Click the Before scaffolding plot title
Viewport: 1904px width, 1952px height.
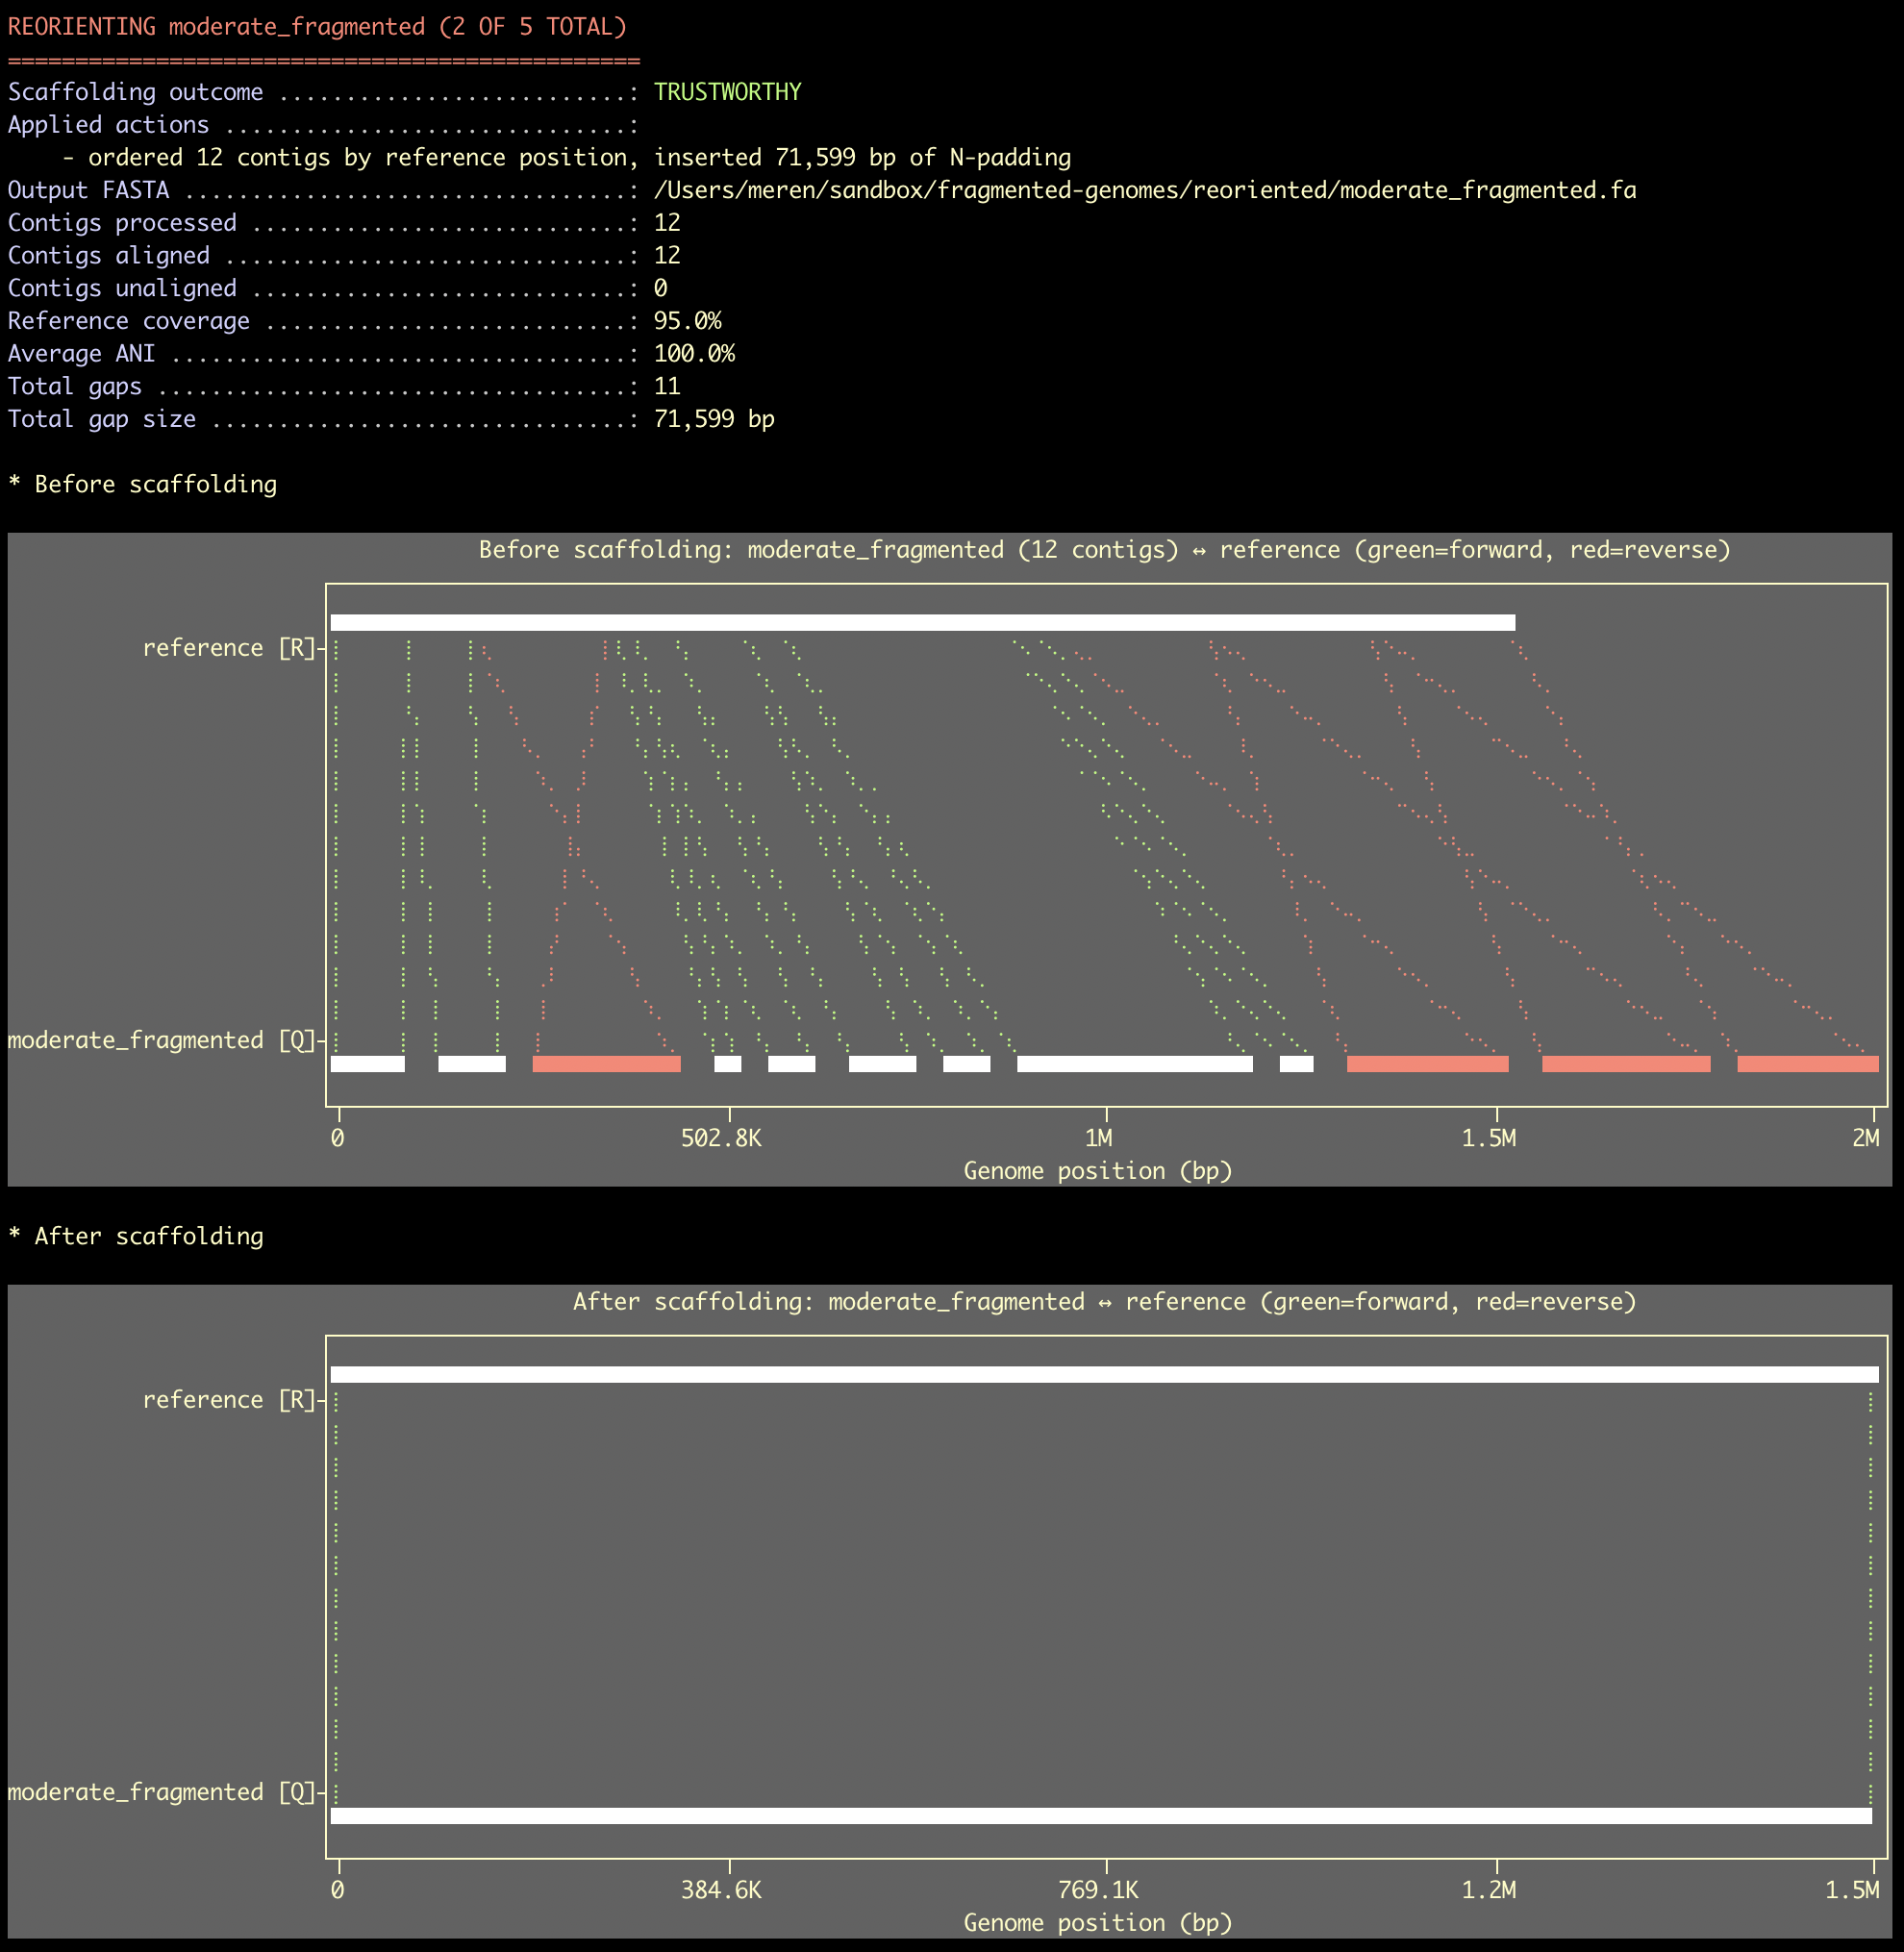tap(1104, 550)
